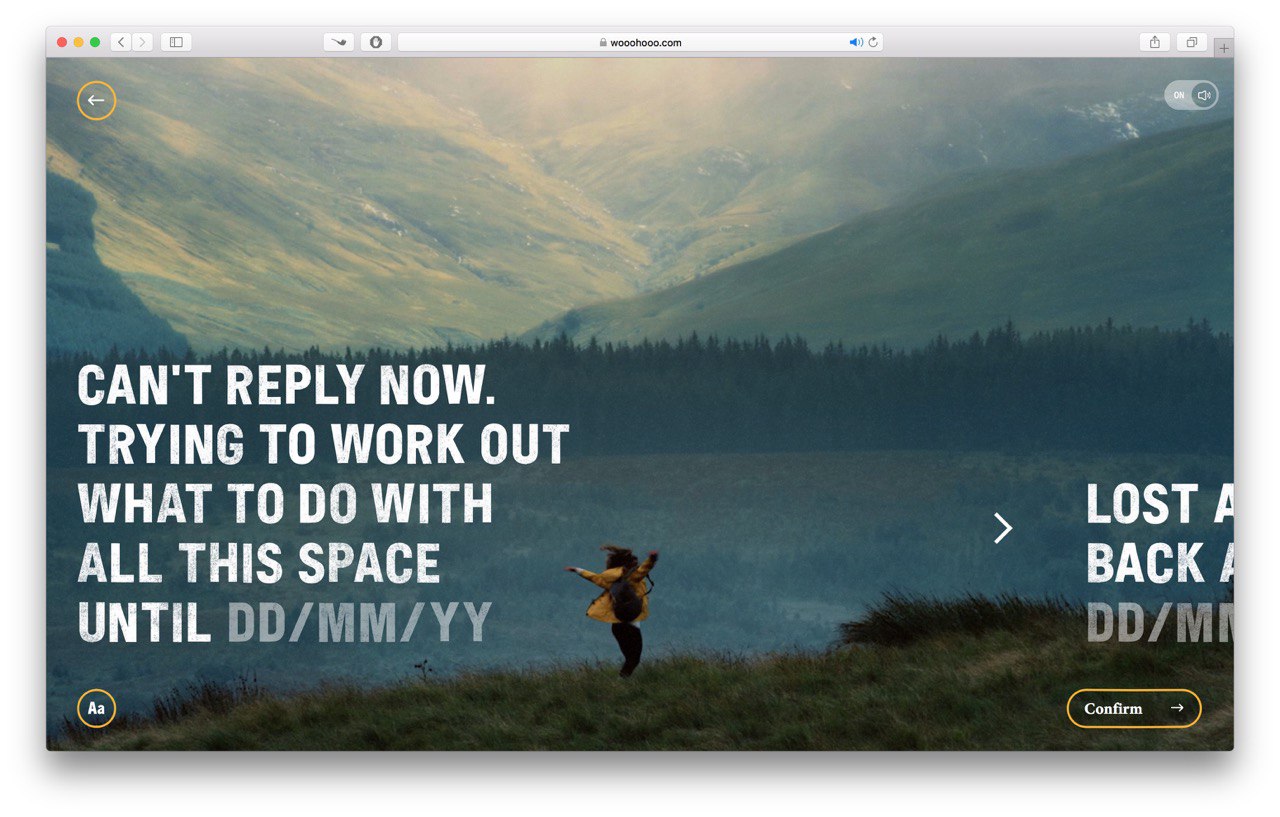Open the Aa font options button

96,709
